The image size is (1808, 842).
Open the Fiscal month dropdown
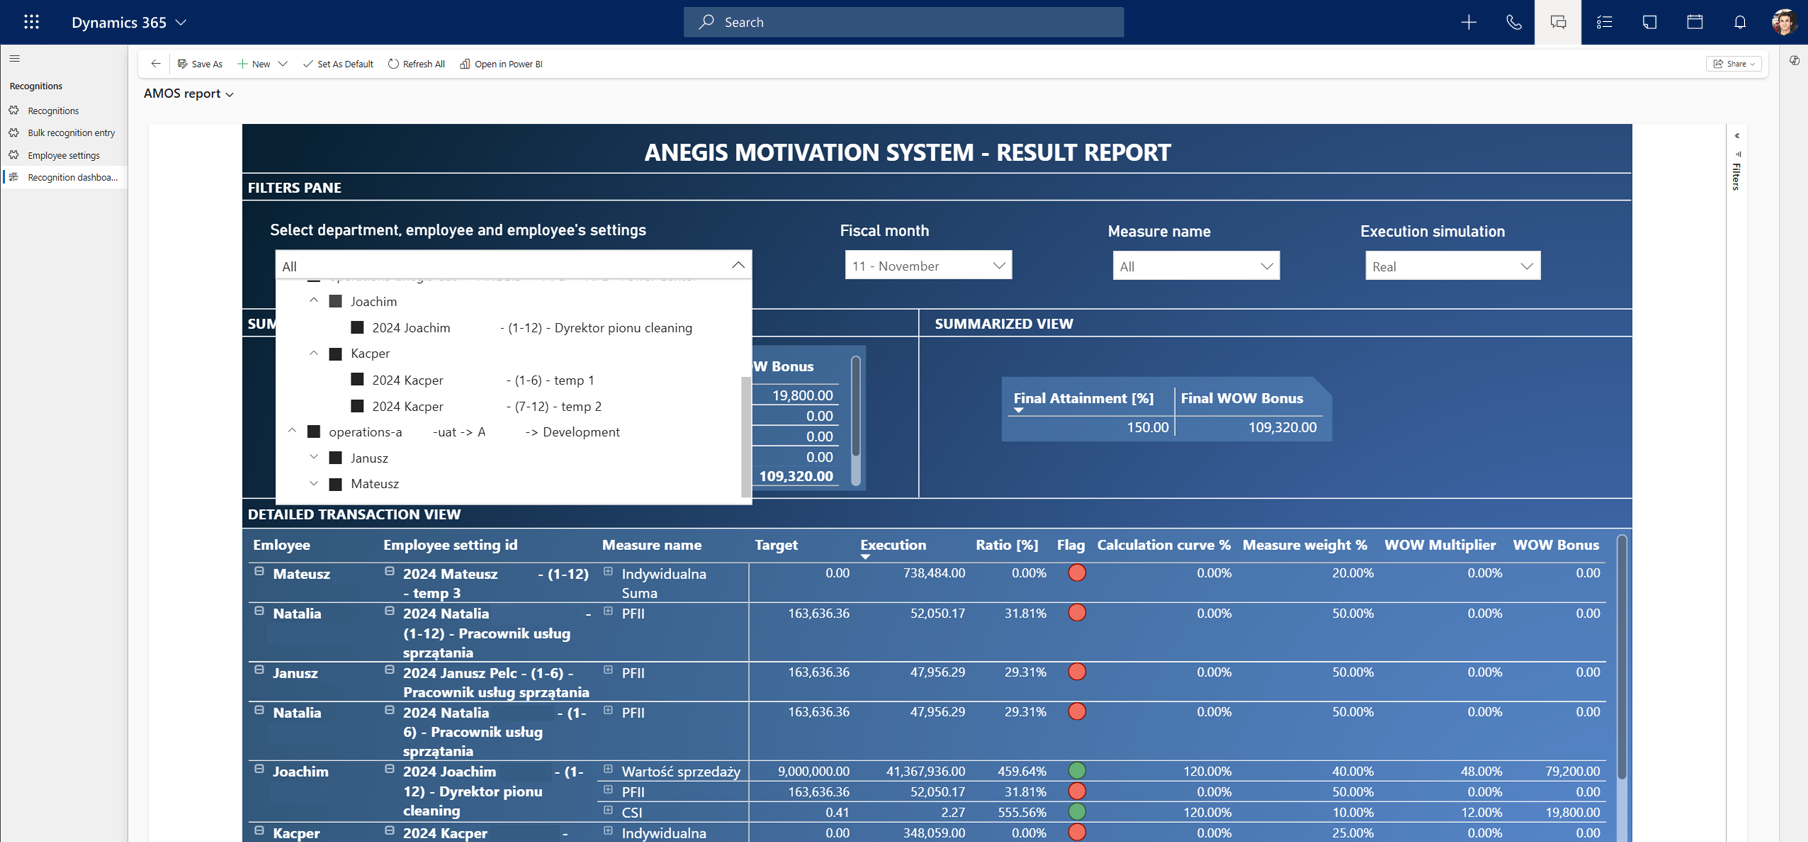coord(928,265)
